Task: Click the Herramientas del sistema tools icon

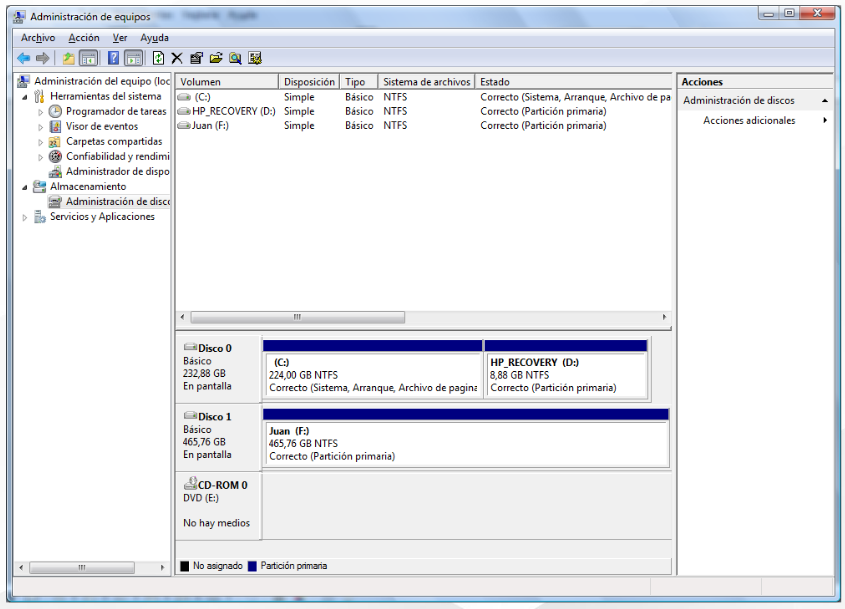Action: coord(39,96)
